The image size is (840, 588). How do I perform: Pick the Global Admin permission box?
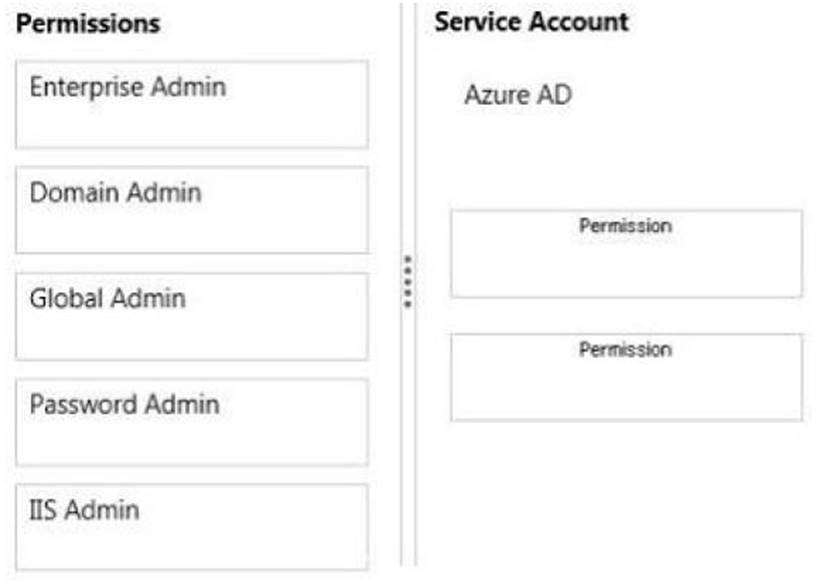[x=191, y=316]
